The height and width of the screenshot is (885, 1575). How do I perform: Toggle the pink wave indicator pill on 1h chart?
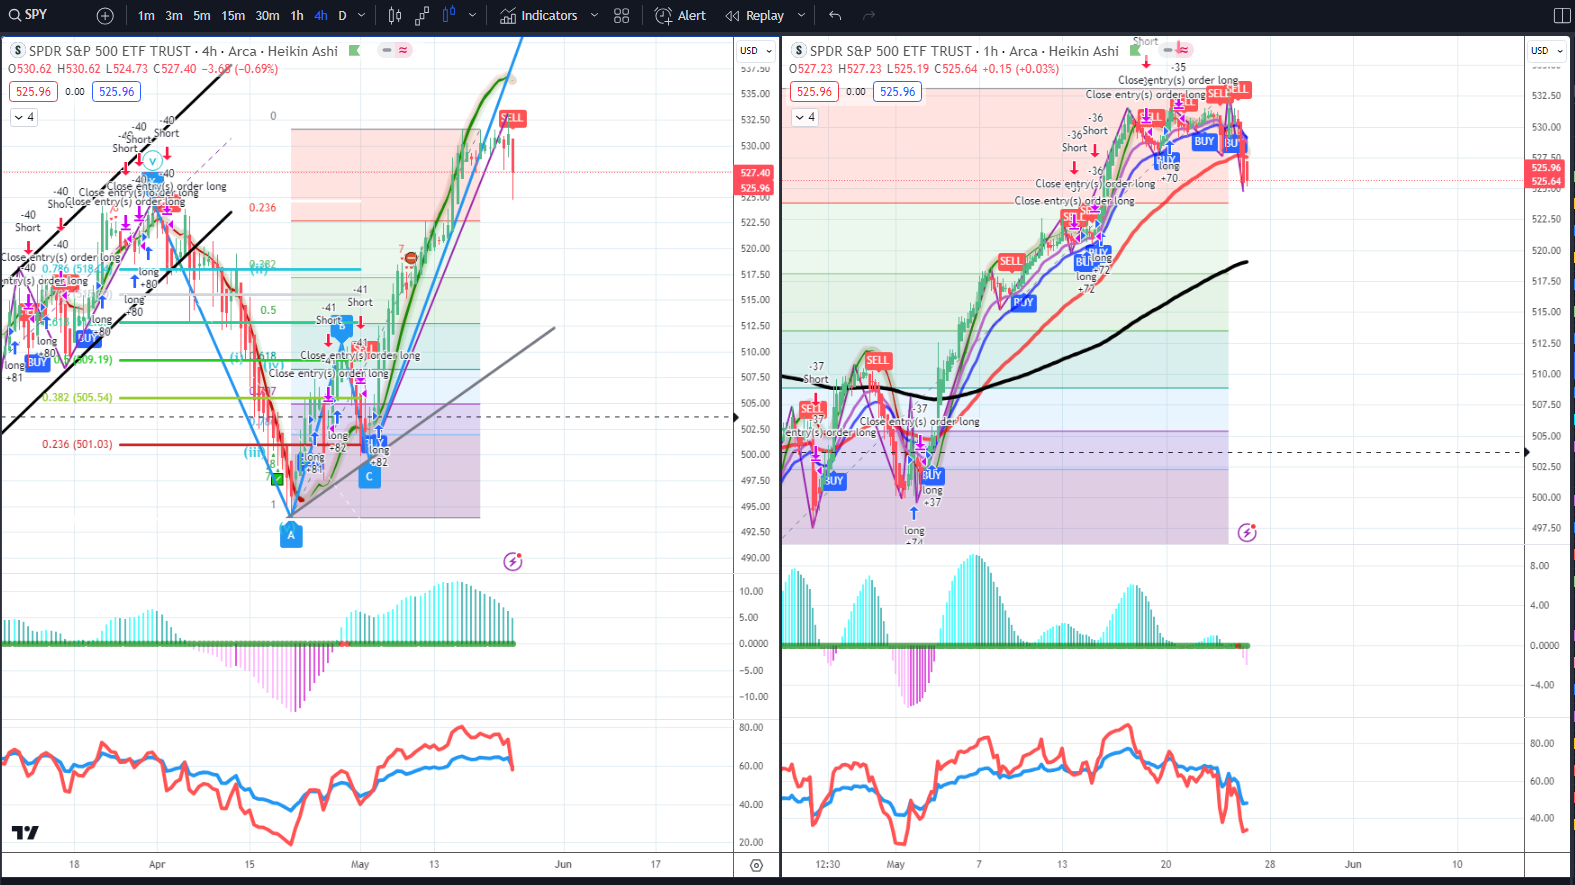1184,50
